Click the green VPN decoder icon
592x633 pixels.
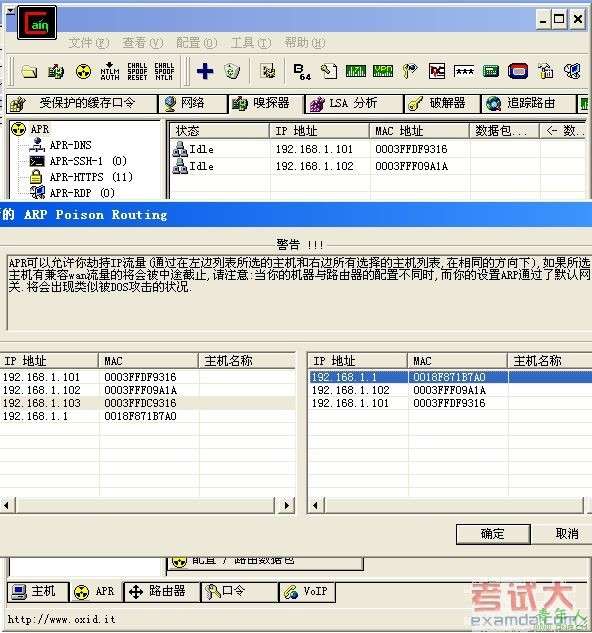[x=383, y=71]
